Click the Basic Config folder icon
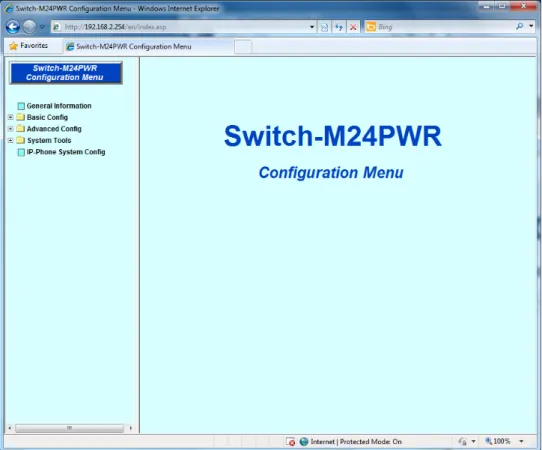 21,117
